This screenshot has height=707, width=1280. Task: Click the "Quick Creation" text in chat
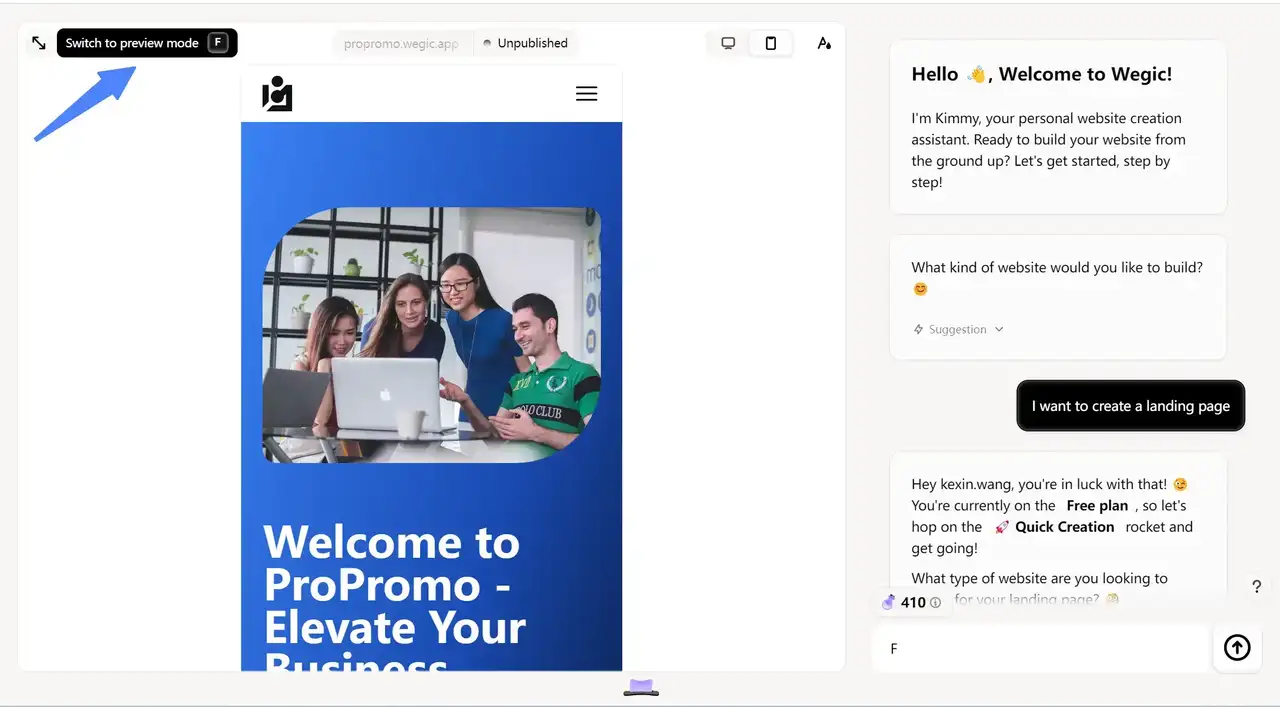(1064, 527)
